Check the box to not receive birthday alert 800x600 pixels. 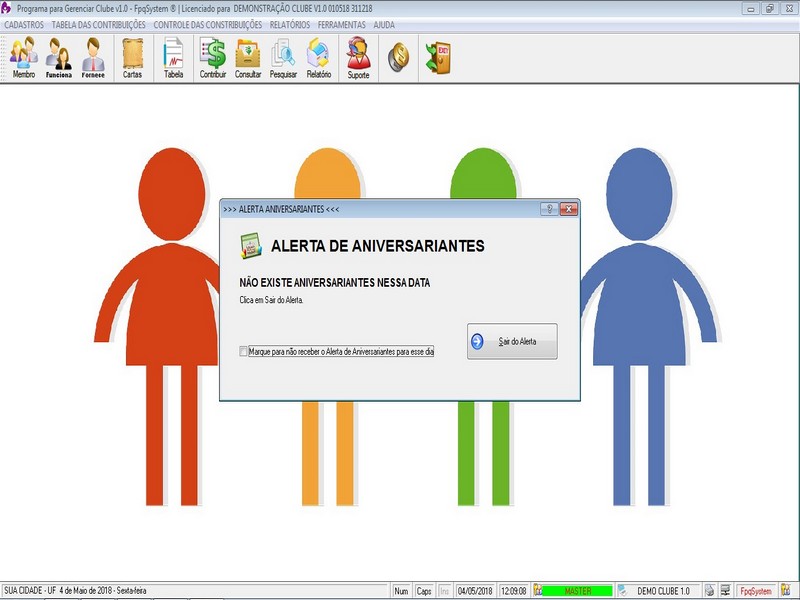point(243,351)
